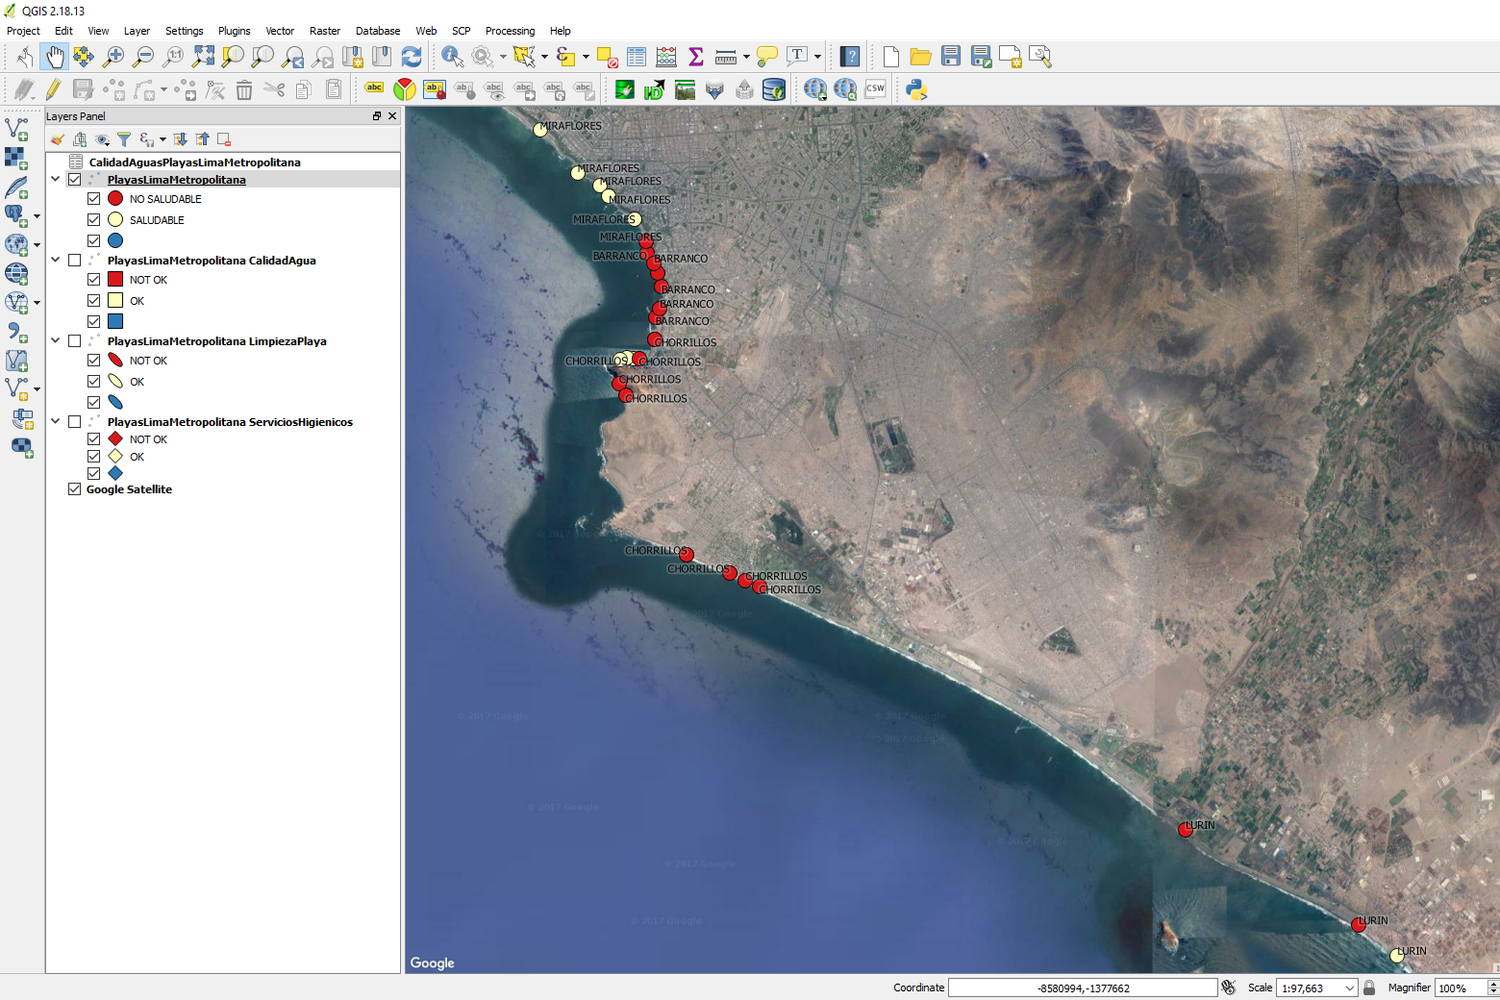Toggle the SALUDABLE category checkbox
Screen dimensions: 1500x1000
coord(94,220)
